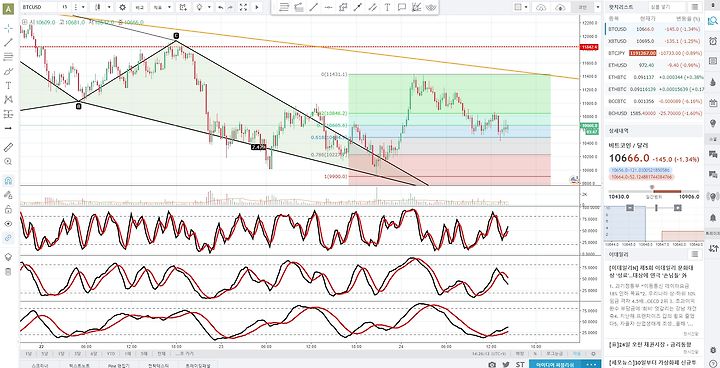Open the ideas lightbulb panel in right sidebar
The width and height of the screenshot is (720, 368).
tap(713, 123)
